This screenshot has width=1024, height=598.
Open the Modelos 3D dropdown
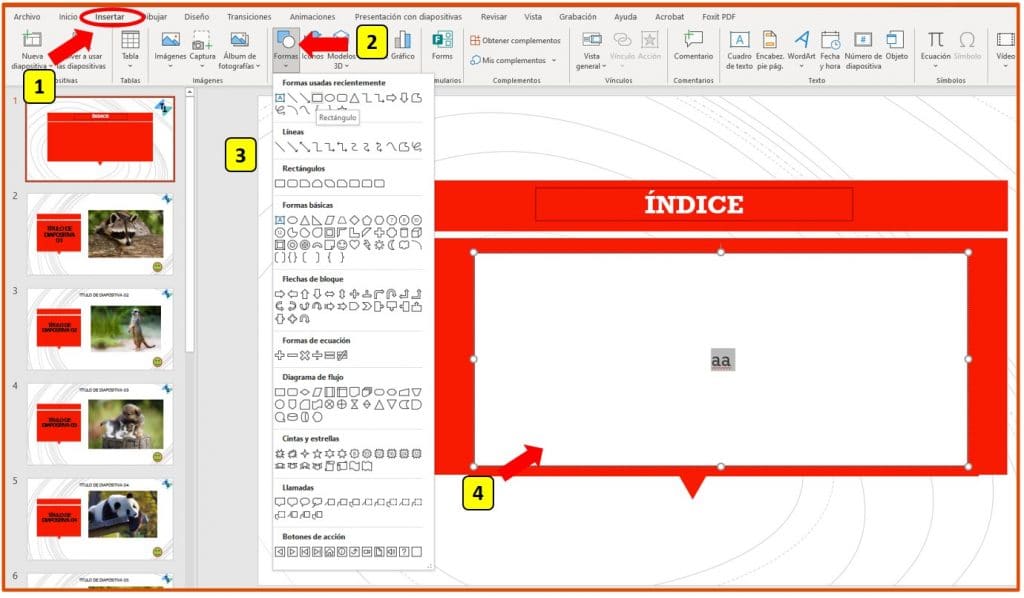coord(347,66)
